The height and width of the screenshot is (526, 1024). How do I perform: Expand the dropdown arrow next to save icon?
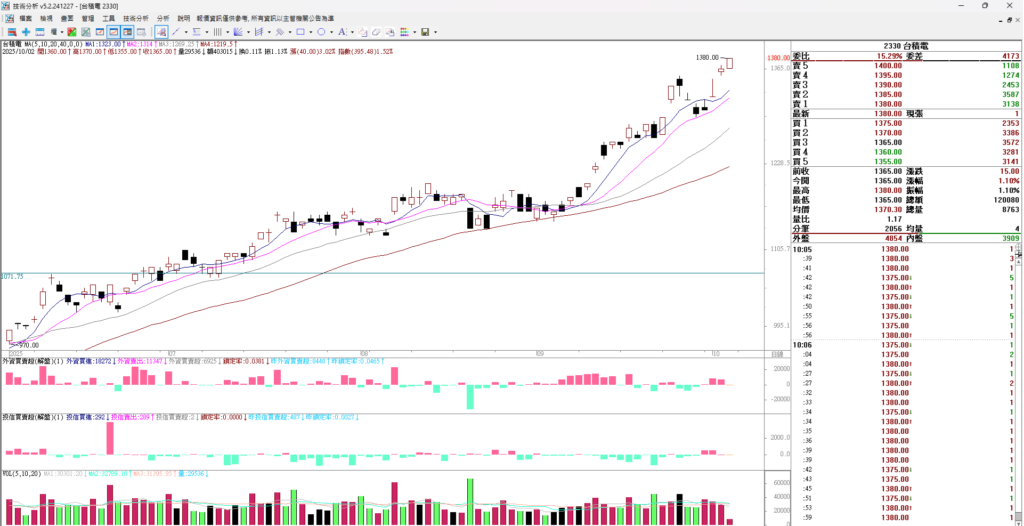click(436, 32)
